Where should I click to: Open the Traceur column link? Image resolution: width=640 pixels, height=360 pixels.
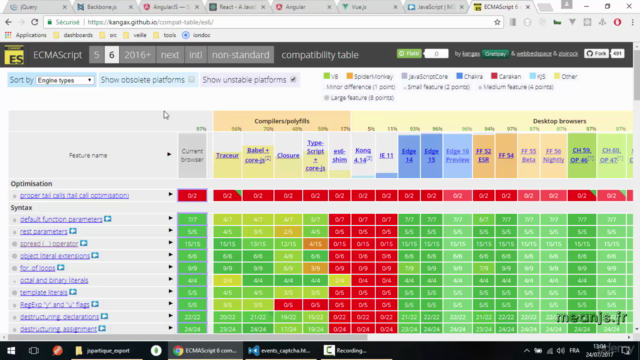click(x=227, y=156)
